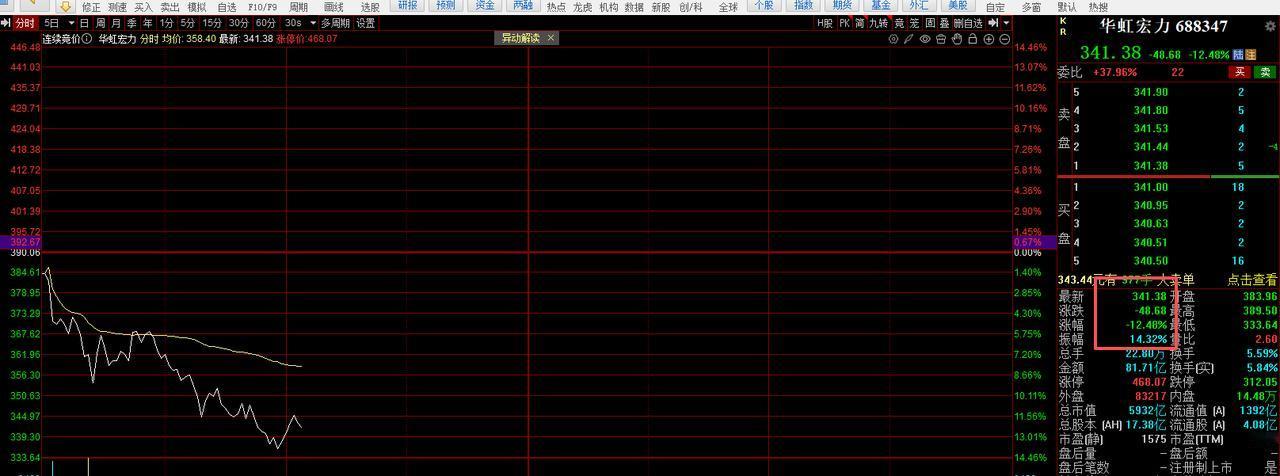Click the 期货 futures button
The height and width of the screenshot is (476, 1280).
[842, 6]
